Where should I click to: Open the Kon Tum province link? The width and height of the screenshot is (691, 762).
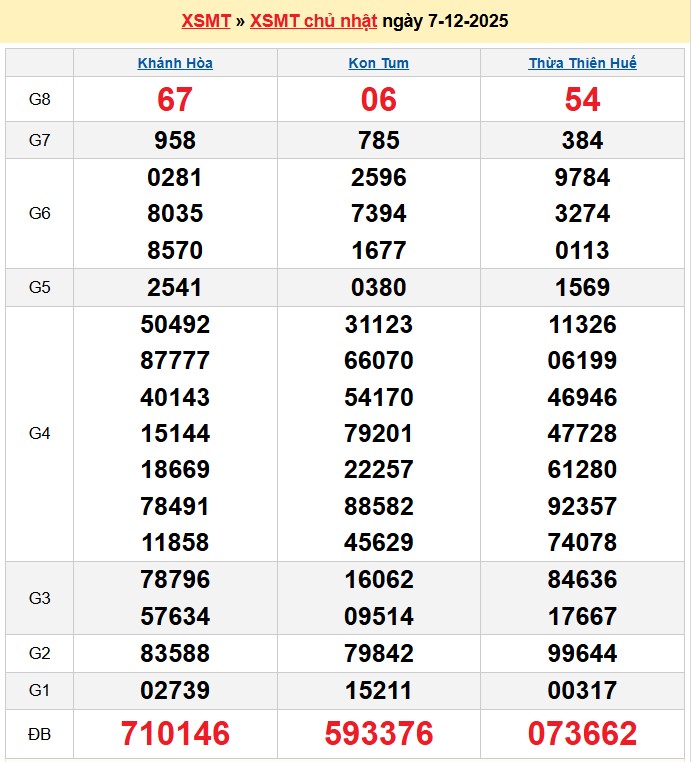pos(378,63)
